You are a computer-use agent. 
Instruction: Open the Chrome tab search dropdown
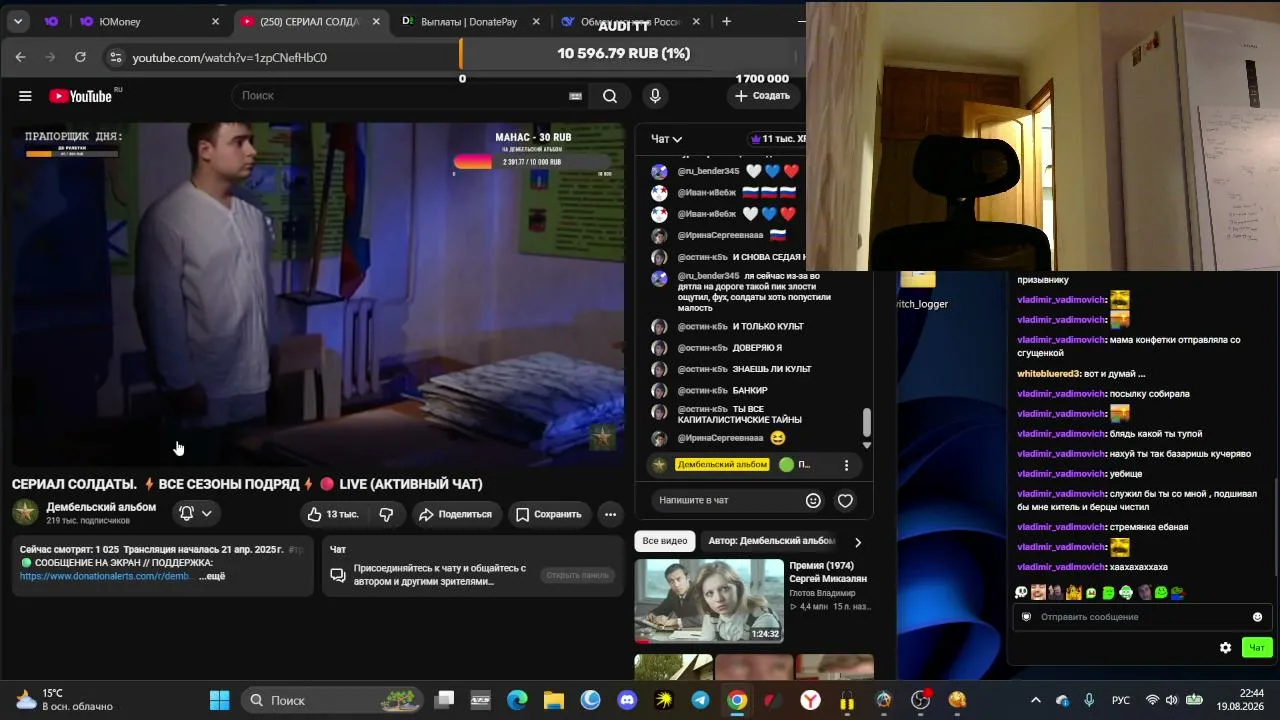coord(18,21)
